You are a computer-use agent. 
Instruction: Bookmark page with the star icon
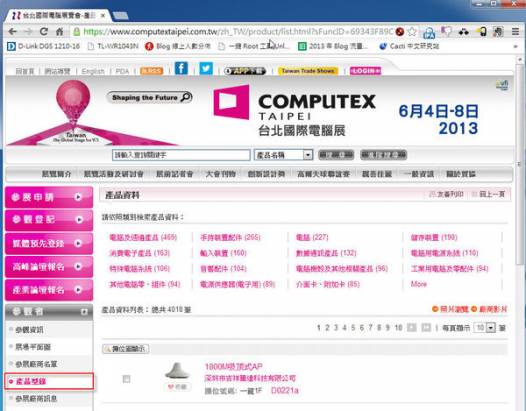point(412,32)
